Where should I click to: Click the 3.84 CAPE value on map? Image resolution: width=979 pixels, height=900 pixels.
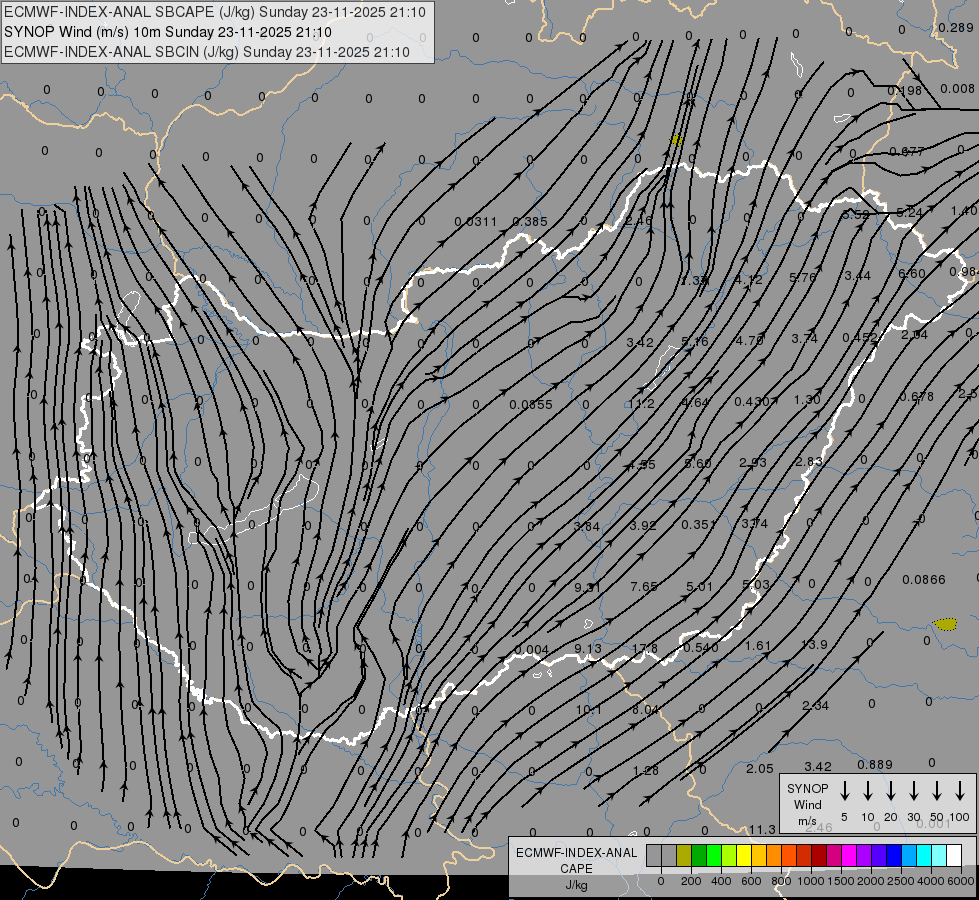point(587,527)
